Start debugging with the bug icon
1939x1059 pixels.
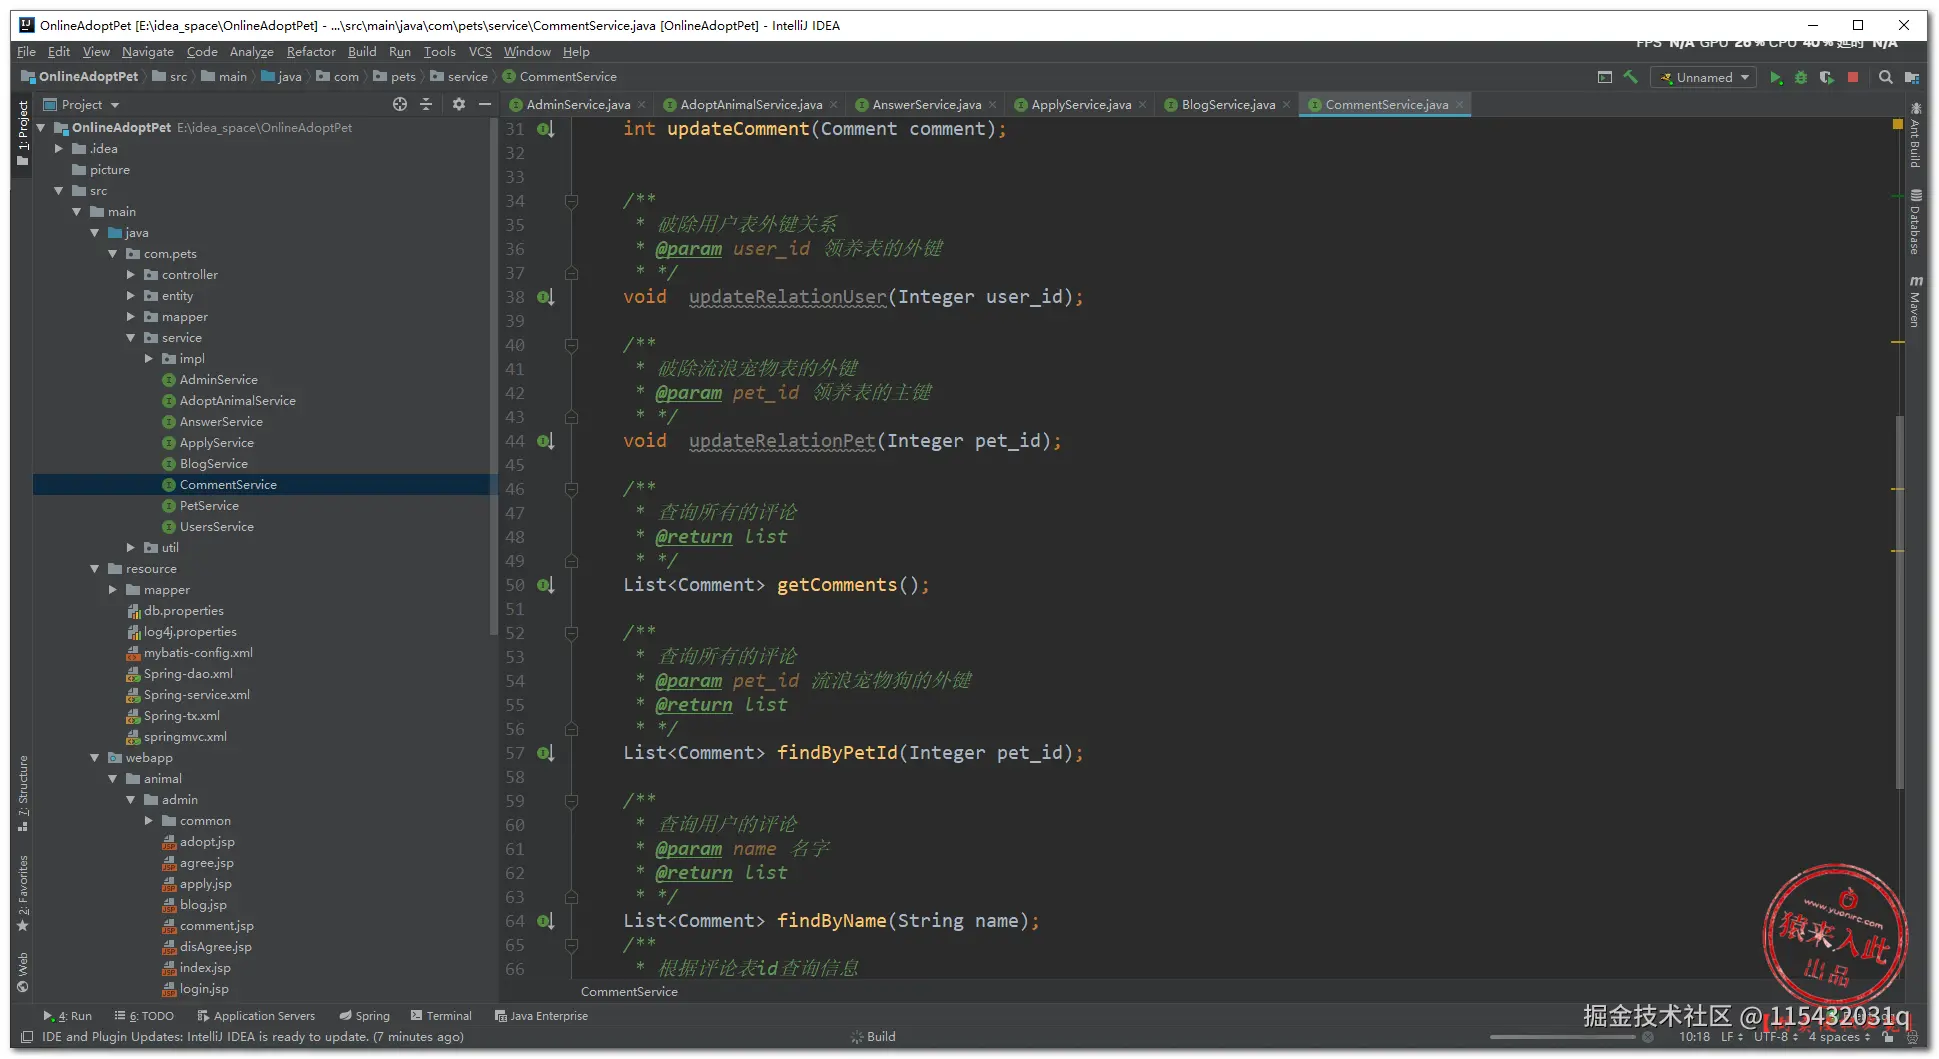(1801, 78)
